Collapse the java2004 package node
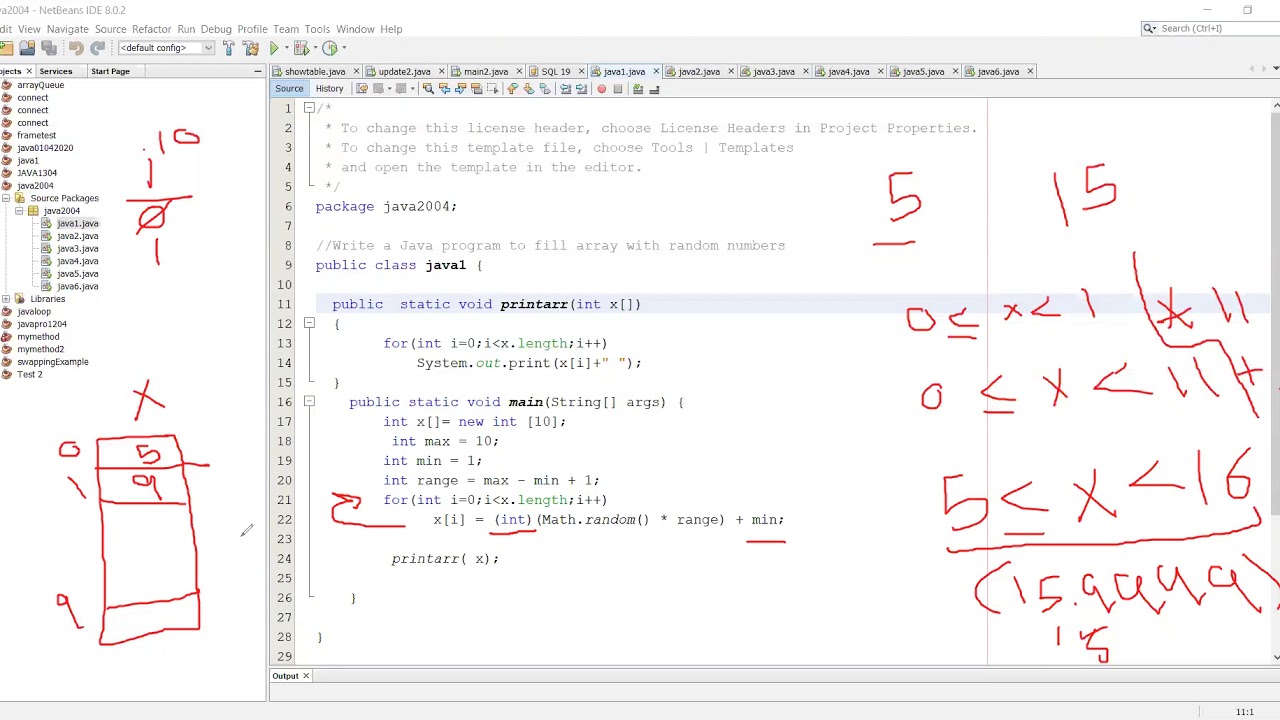 pyautogui.click(x=19, y=211)
